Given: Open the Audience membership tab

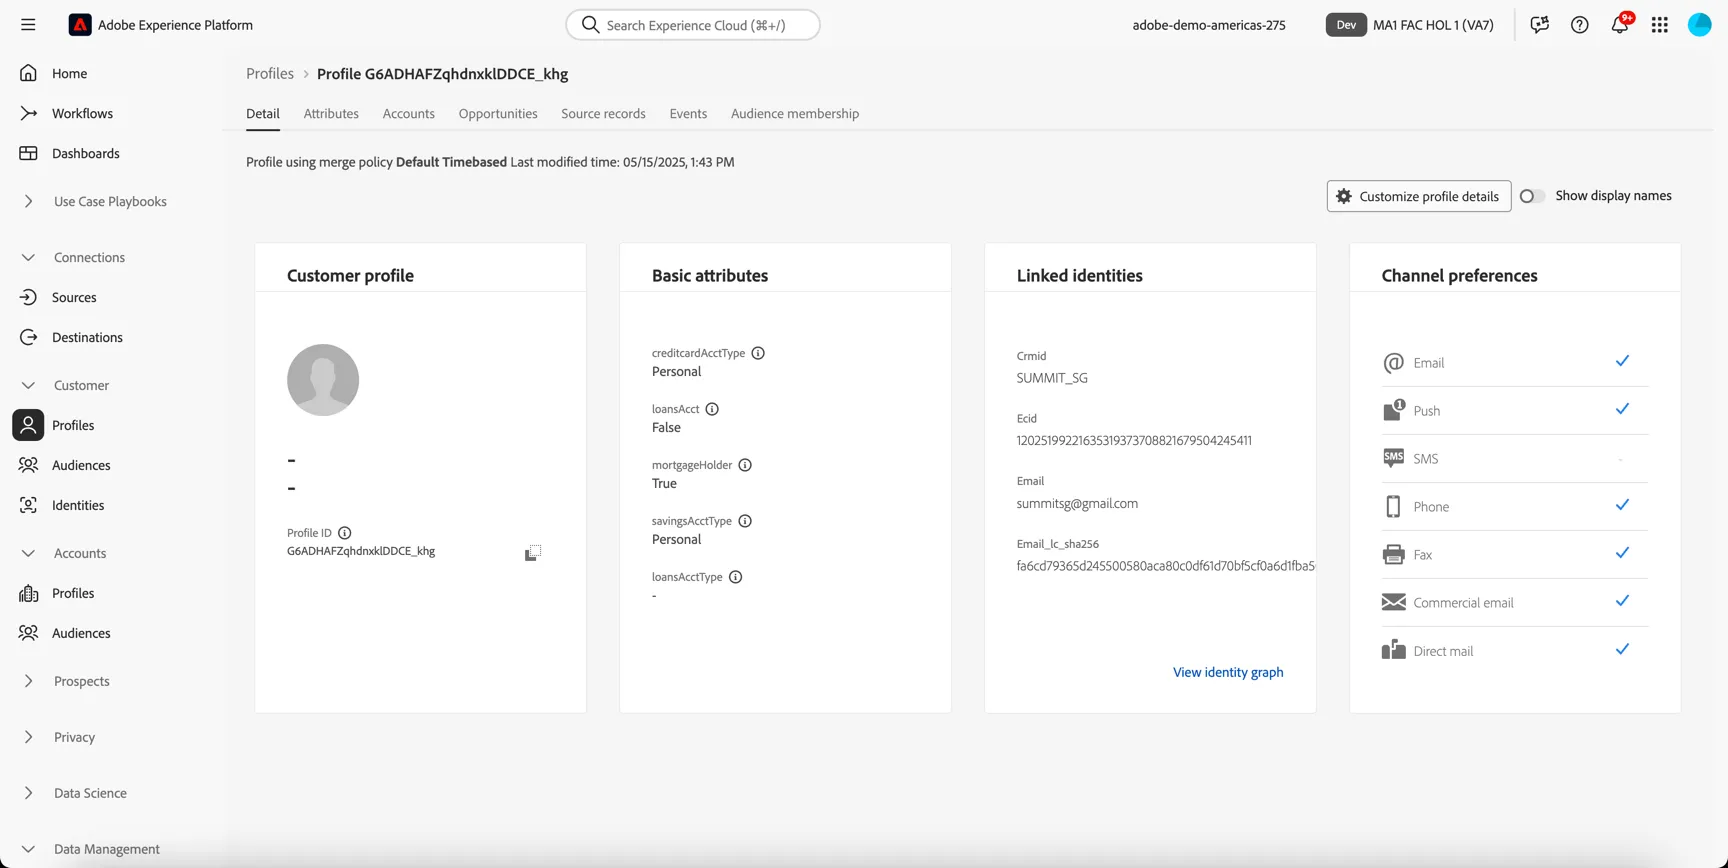Looking at the screenshot, I should coord(795,114).
